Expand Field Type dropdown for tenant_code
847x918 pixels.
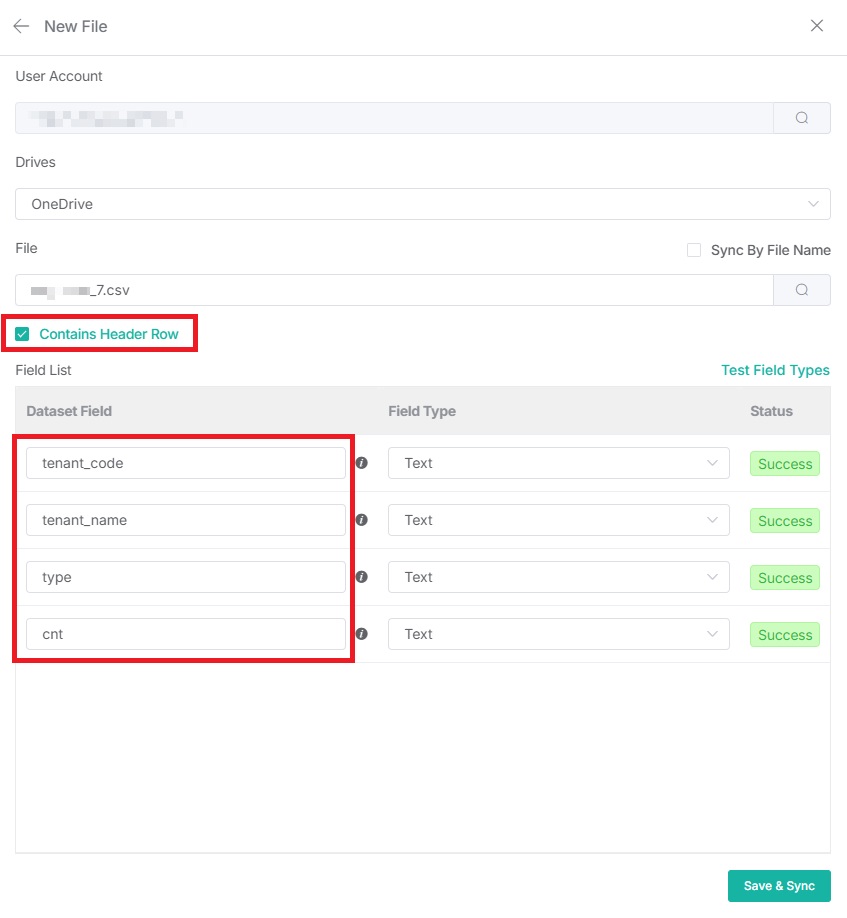558,463
